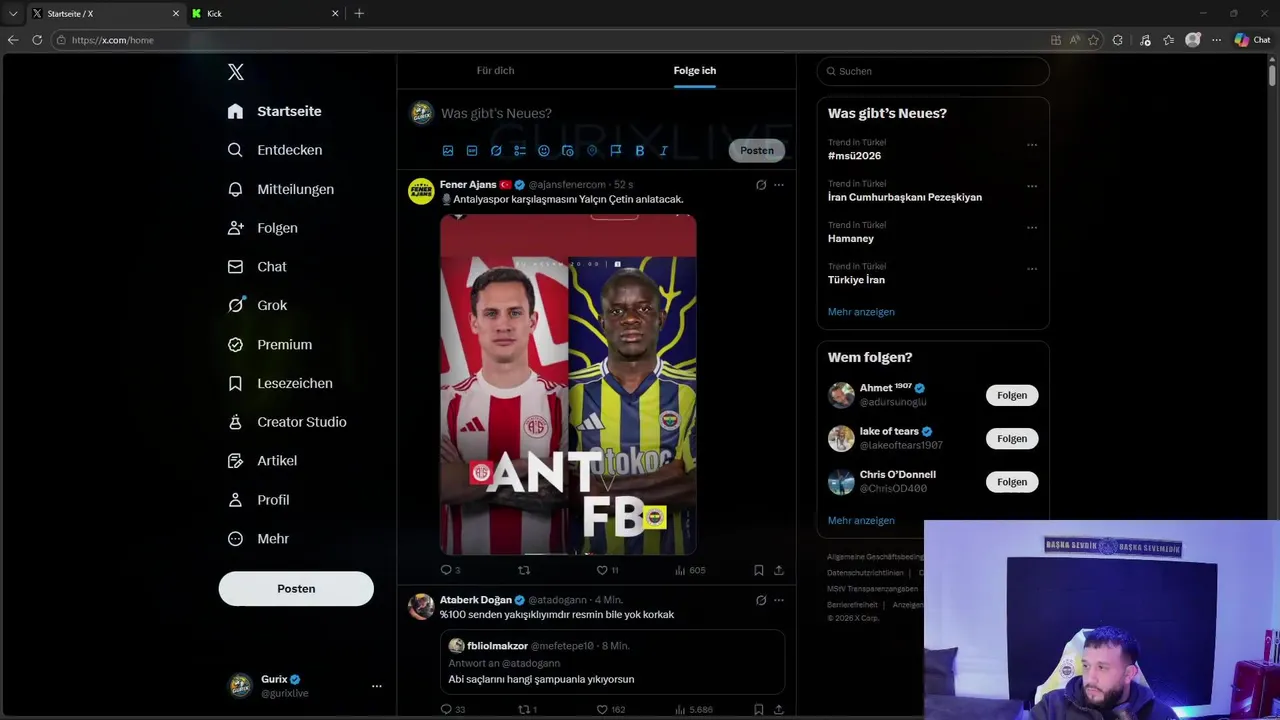Schedule the post with calendar icon
1280x720 pixels.
pyautogui.click(x=568, y=151)
